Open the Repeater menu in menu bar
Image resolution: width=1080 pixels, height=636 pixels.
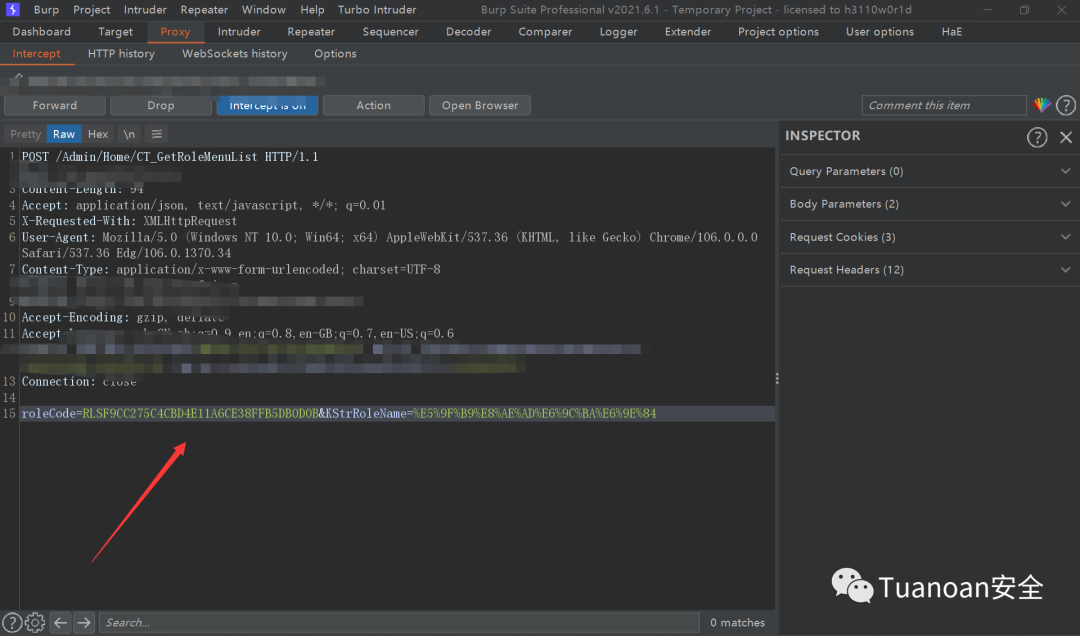(x=204, y=10)
